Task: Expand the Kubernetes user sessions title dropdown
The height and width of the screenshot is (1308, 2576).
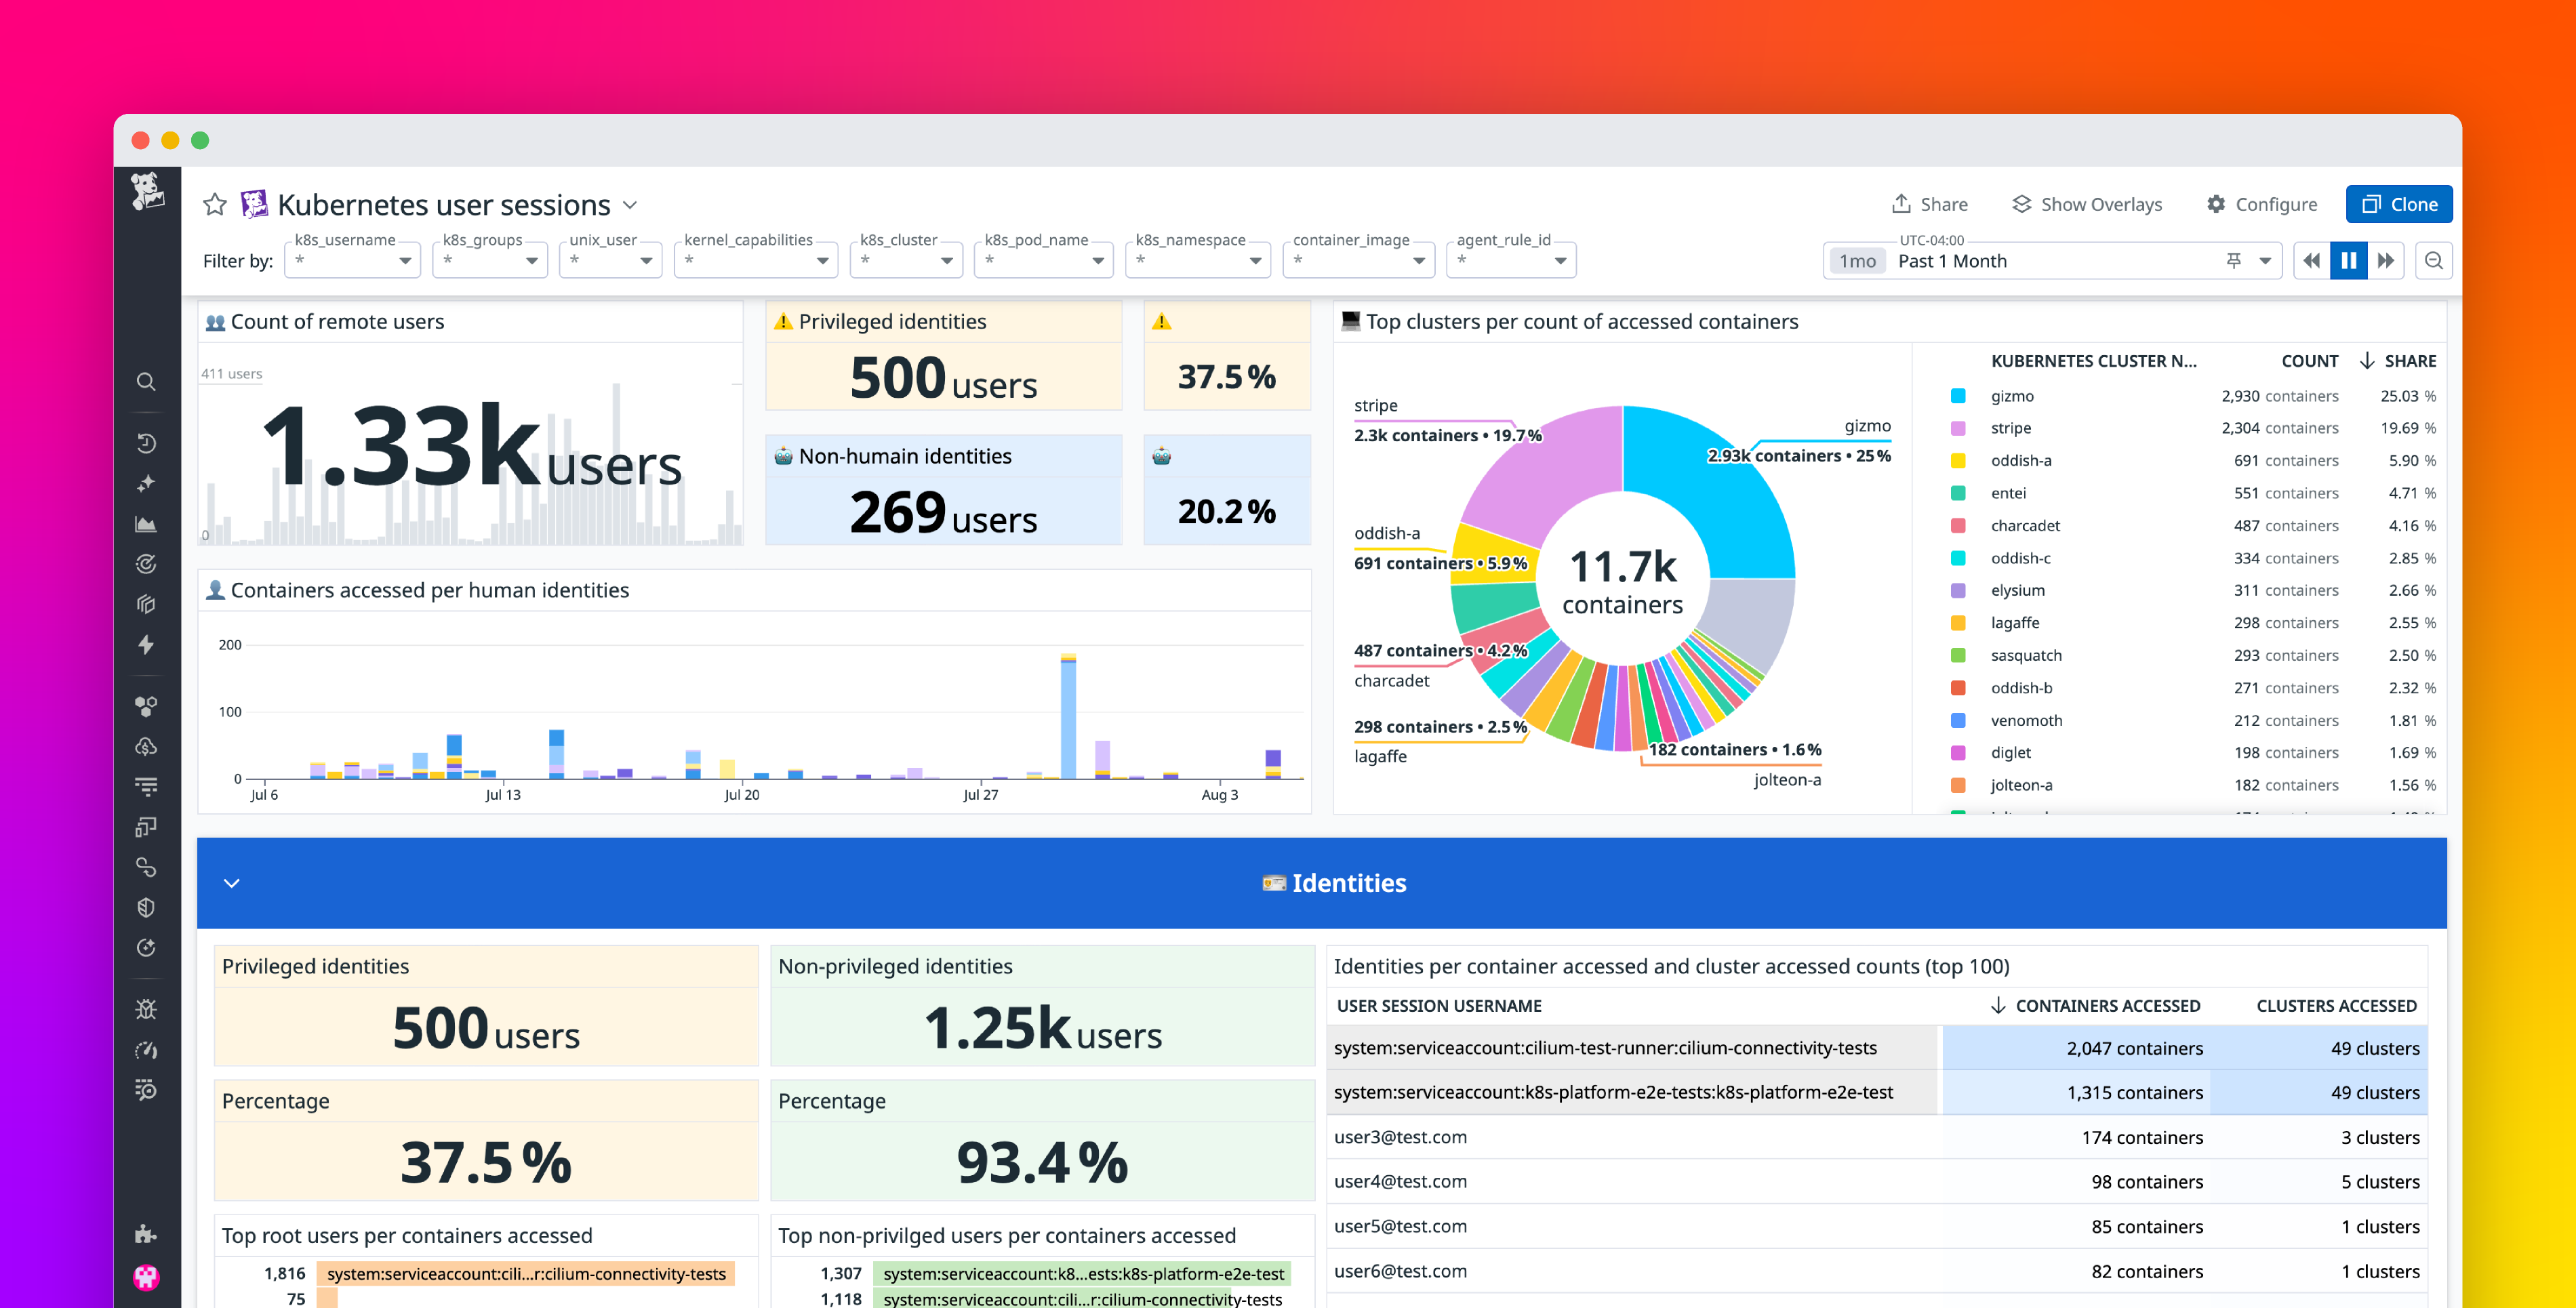Action: coord(630,205)
